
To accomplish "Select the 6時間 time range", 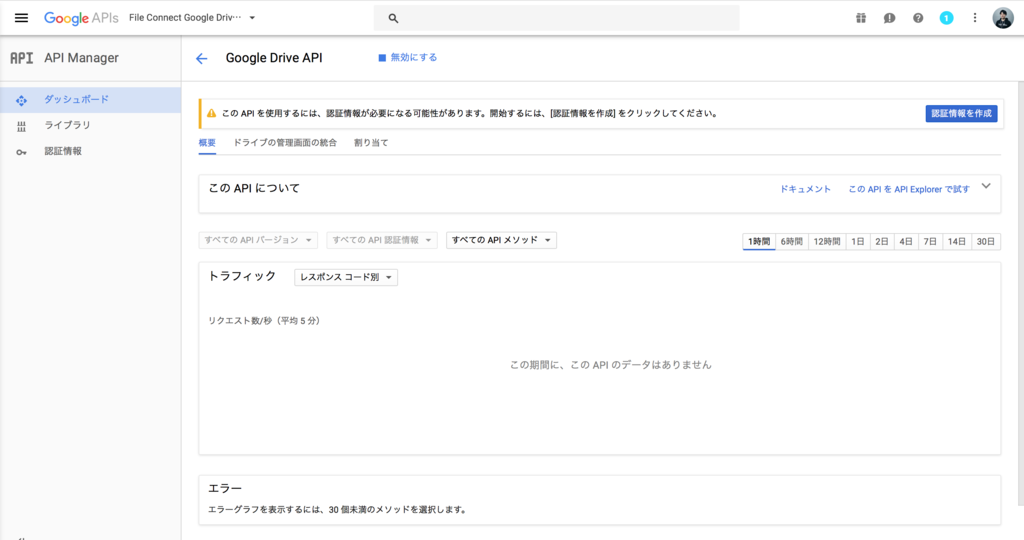I will [792, 242].
